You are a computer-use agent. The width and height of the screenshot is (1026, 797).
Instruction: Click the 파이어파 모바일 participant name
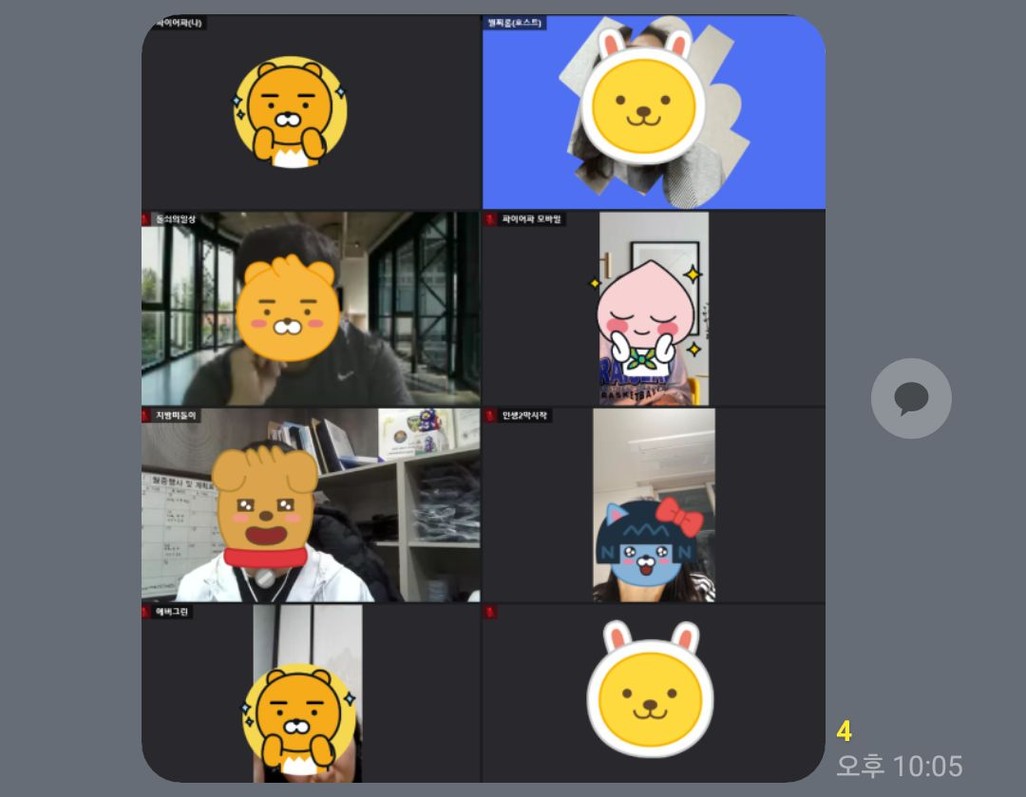coord(531,219)
